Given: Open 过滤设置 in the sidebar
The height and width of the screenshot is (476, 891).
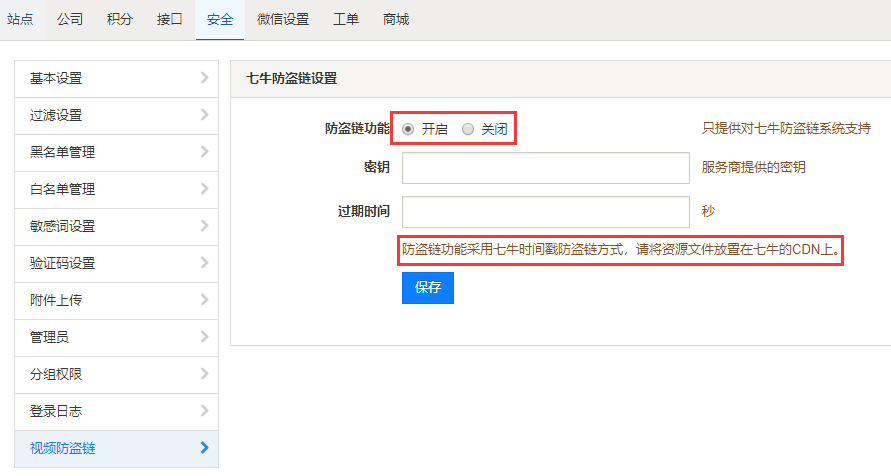Looking at the screenshot, I should (x=116, y=116).
